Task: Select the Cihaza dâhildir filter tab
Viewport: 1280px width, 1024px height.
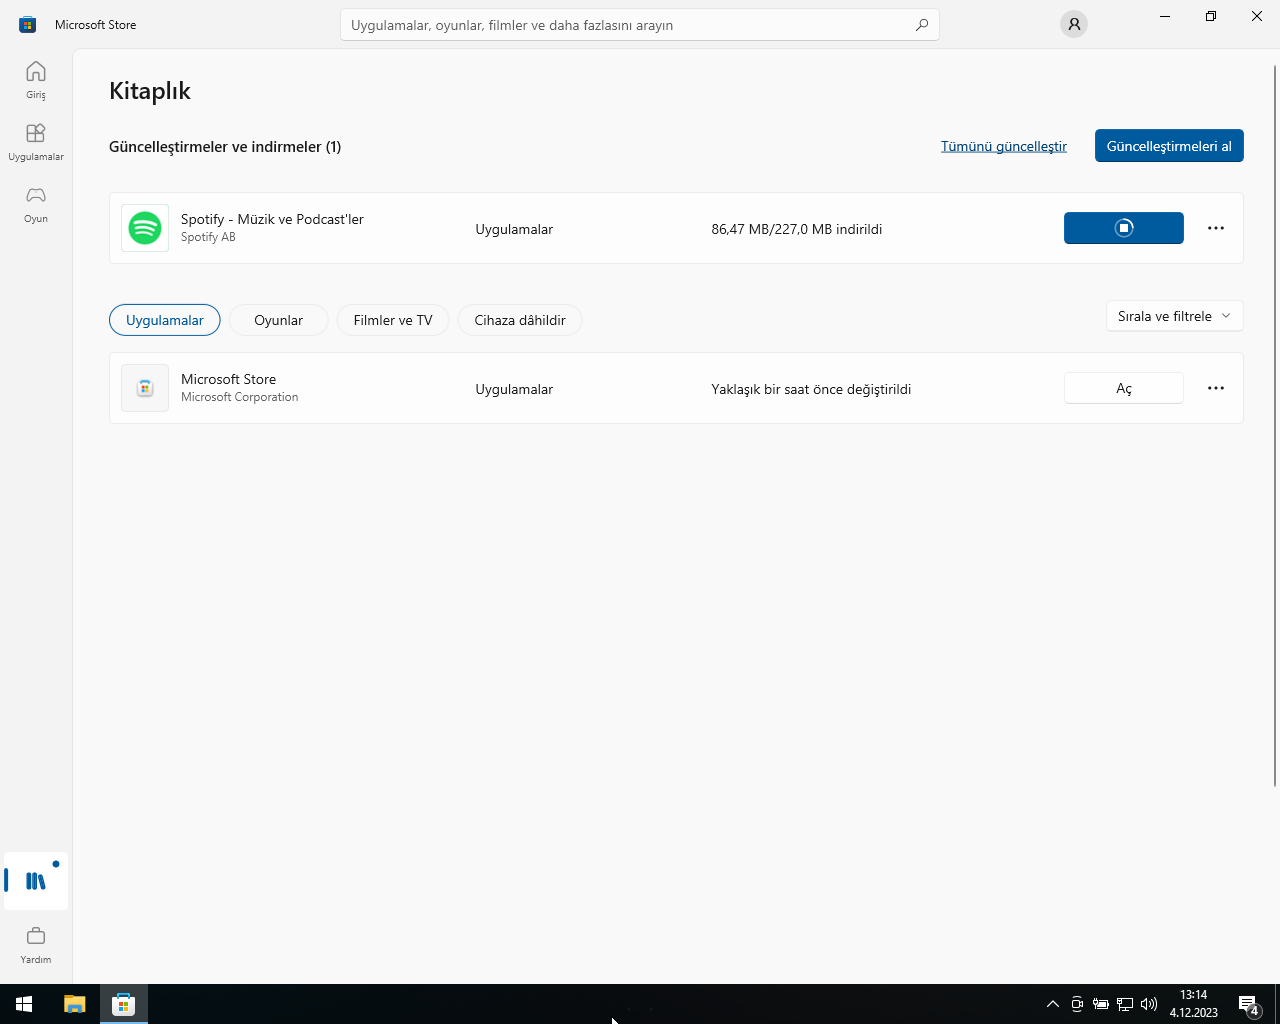Action: point(520,320)
